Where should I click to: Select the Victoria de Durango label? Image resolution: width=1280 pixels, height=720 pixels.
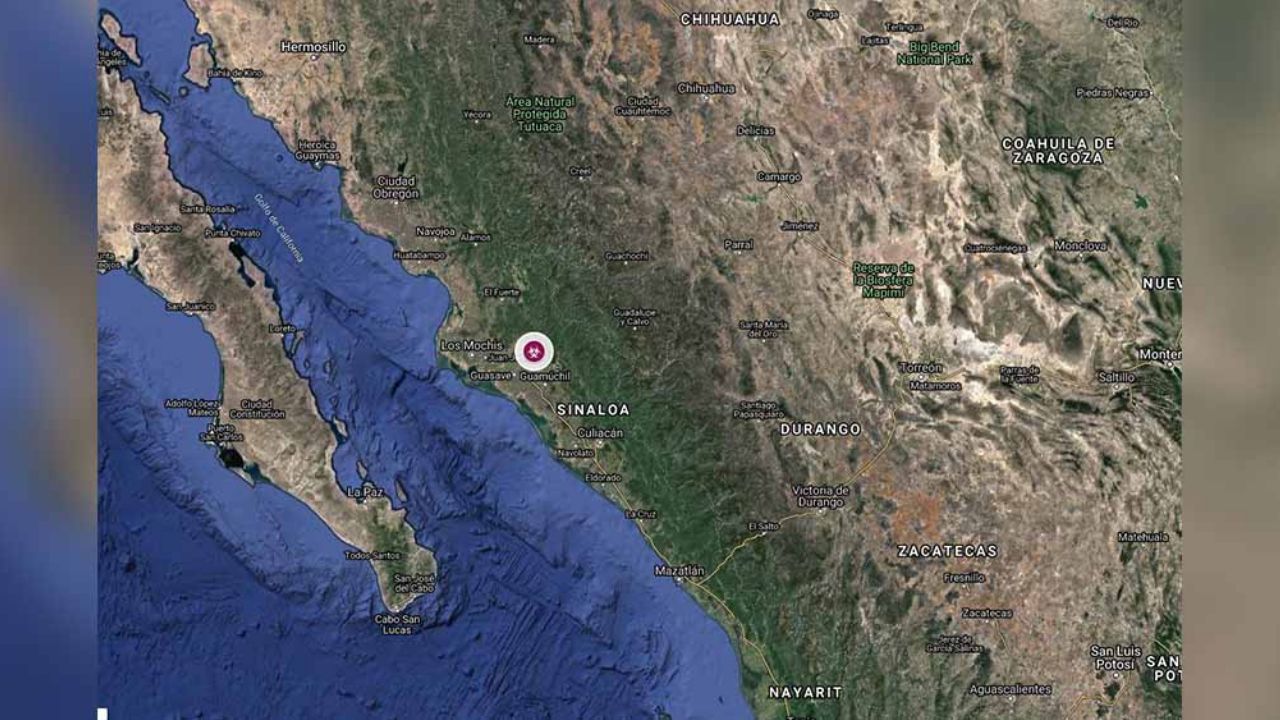(820, 497)
